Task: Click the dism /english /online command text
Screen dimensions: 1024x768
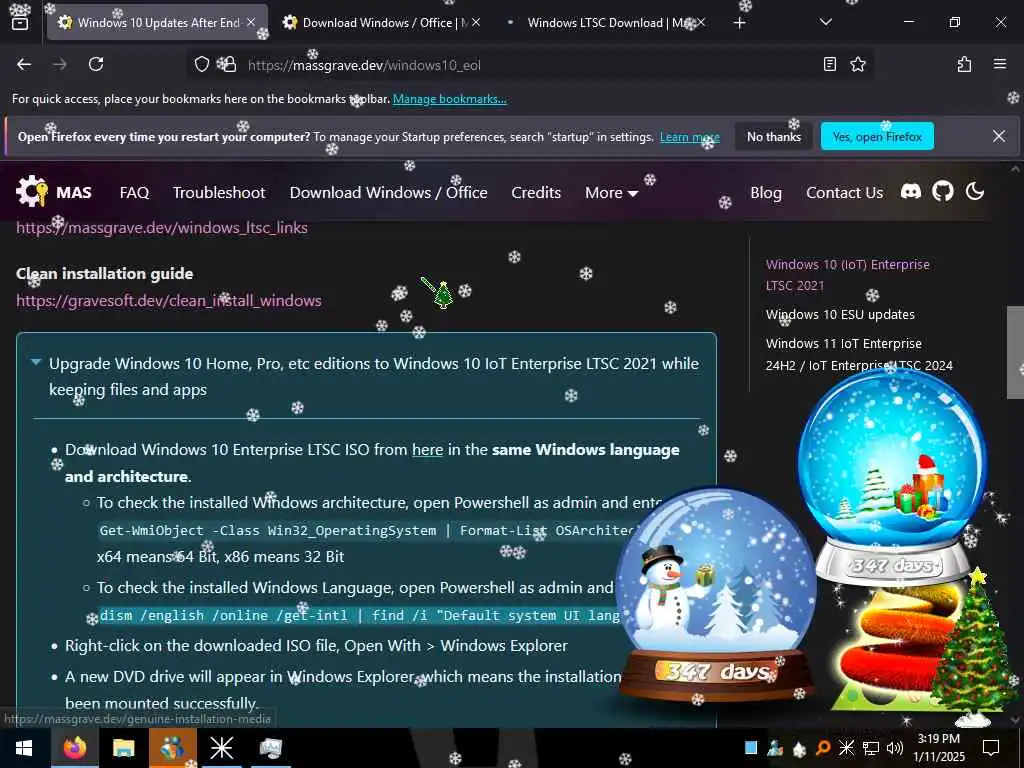Action: 359,615
